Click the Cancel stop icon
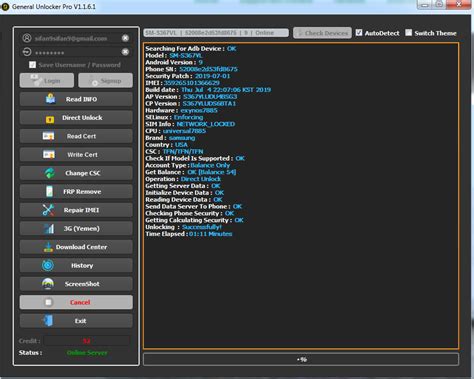474x379 pixels. (48, 302)
